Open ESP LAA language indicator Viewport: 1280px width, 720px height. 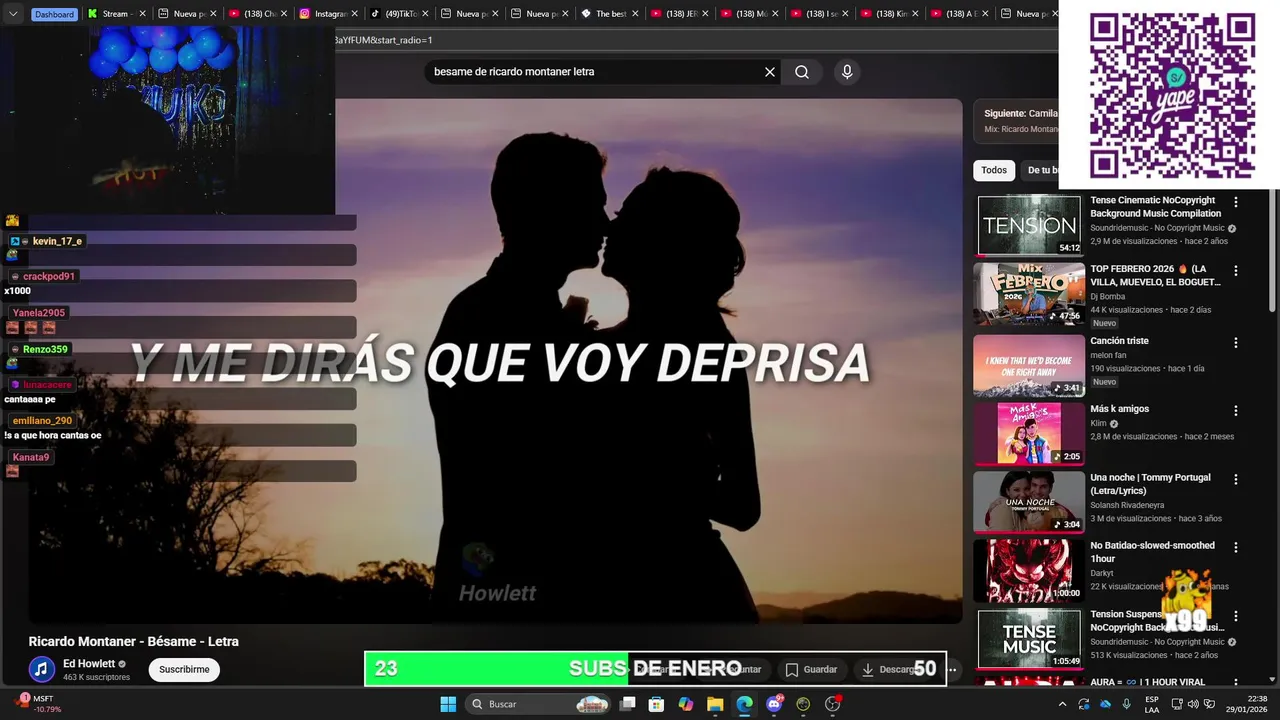1152,704
